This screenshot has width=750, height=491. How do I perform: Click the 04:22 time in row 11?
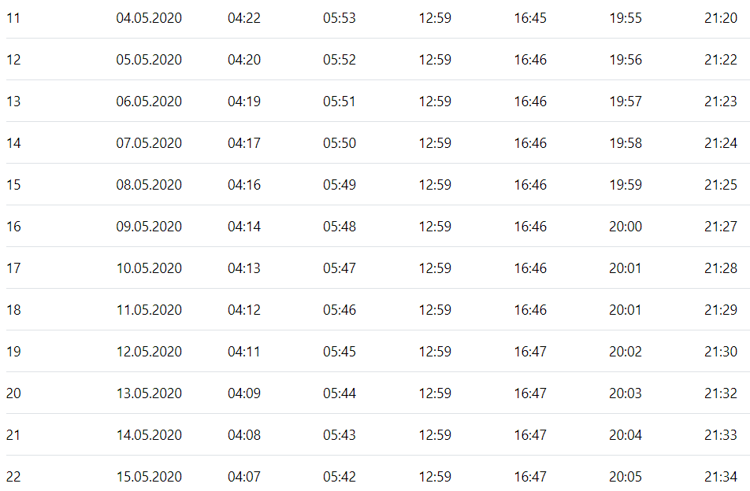244,18
